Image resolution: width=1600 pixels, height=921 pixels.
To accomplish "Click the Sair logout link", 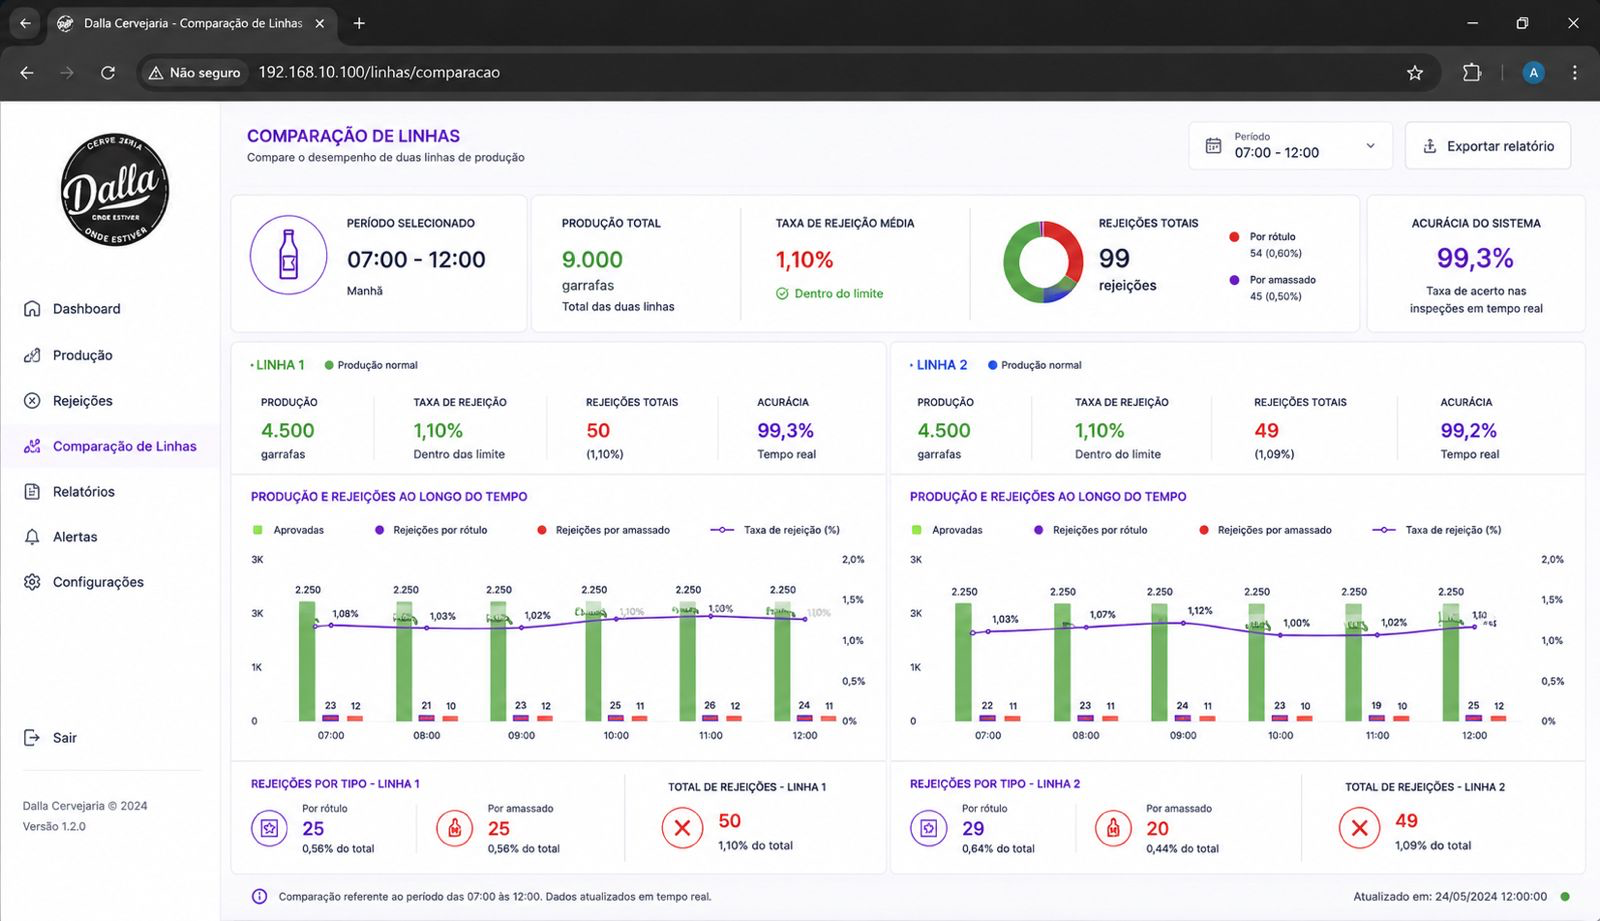I will click(50, 738).
